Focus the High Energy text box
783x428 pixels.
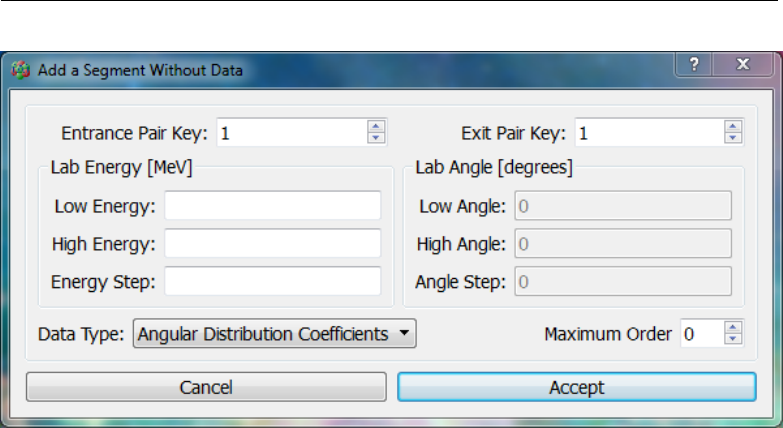pos(273,243)
